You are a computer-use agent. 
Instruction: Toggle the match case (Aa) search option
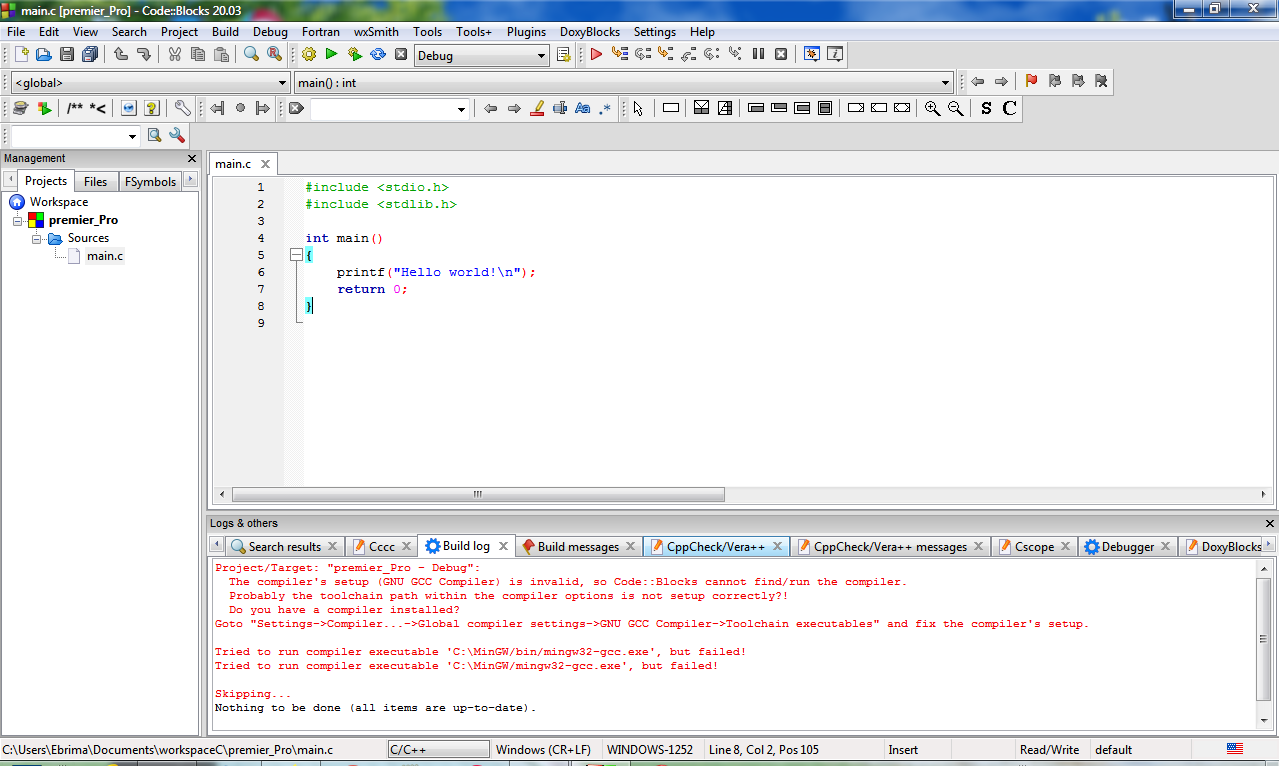click(582, 107)
